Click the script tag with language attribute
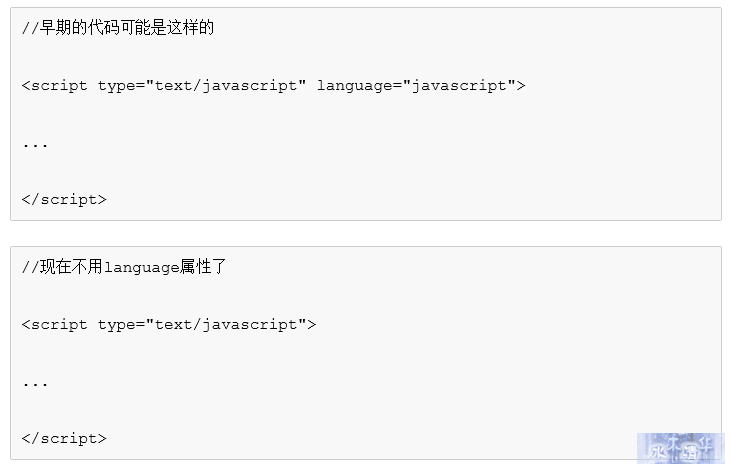The width and height of the screenshot is (730, 469). click(x=273, y=86)
